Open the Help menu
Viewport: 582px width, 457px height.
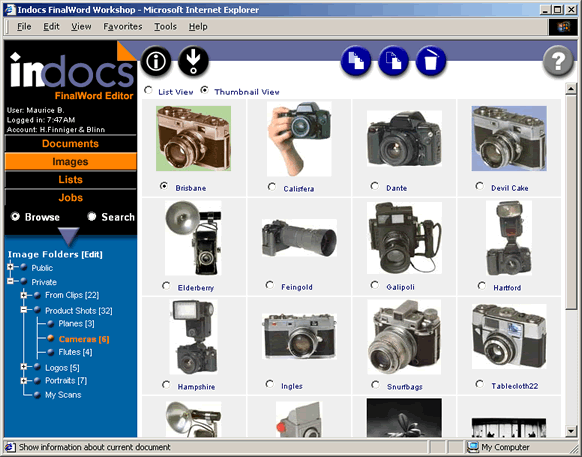click(x=198, y=27)
